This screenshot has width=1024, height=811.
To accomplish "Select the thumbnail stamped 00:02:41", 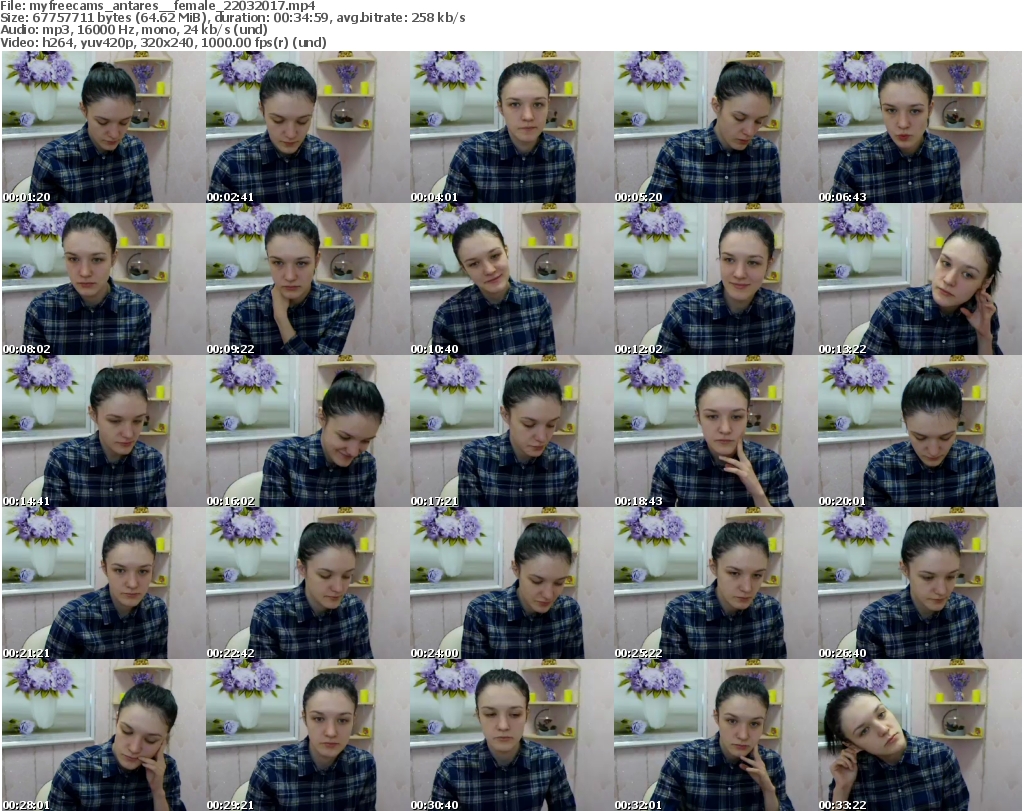I will point(308,127).
